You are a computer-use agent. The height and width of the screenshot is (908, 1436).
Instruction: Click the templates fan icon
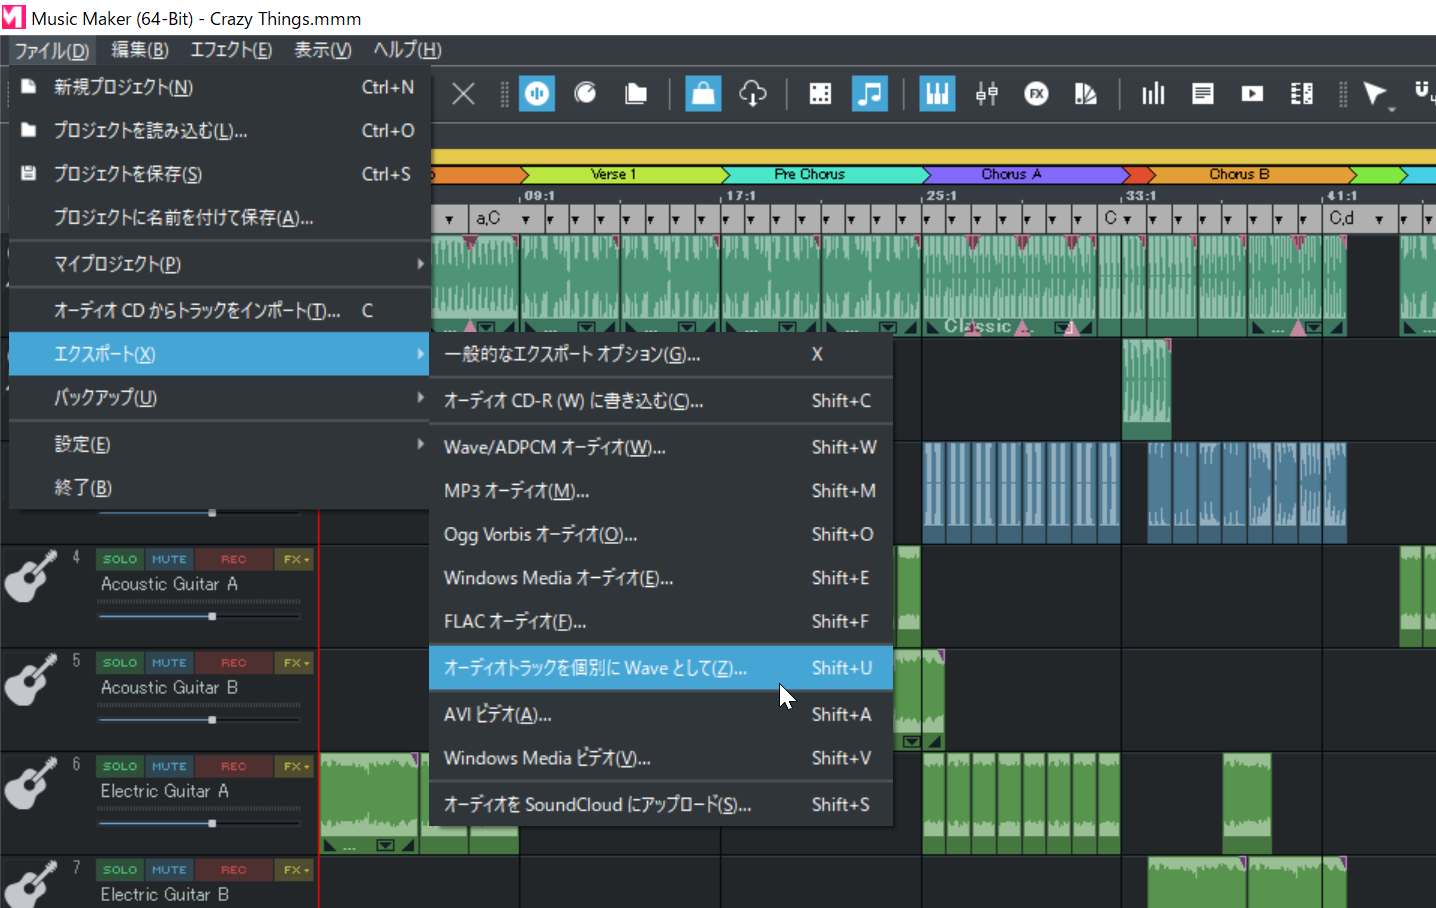click(1086, 94)
